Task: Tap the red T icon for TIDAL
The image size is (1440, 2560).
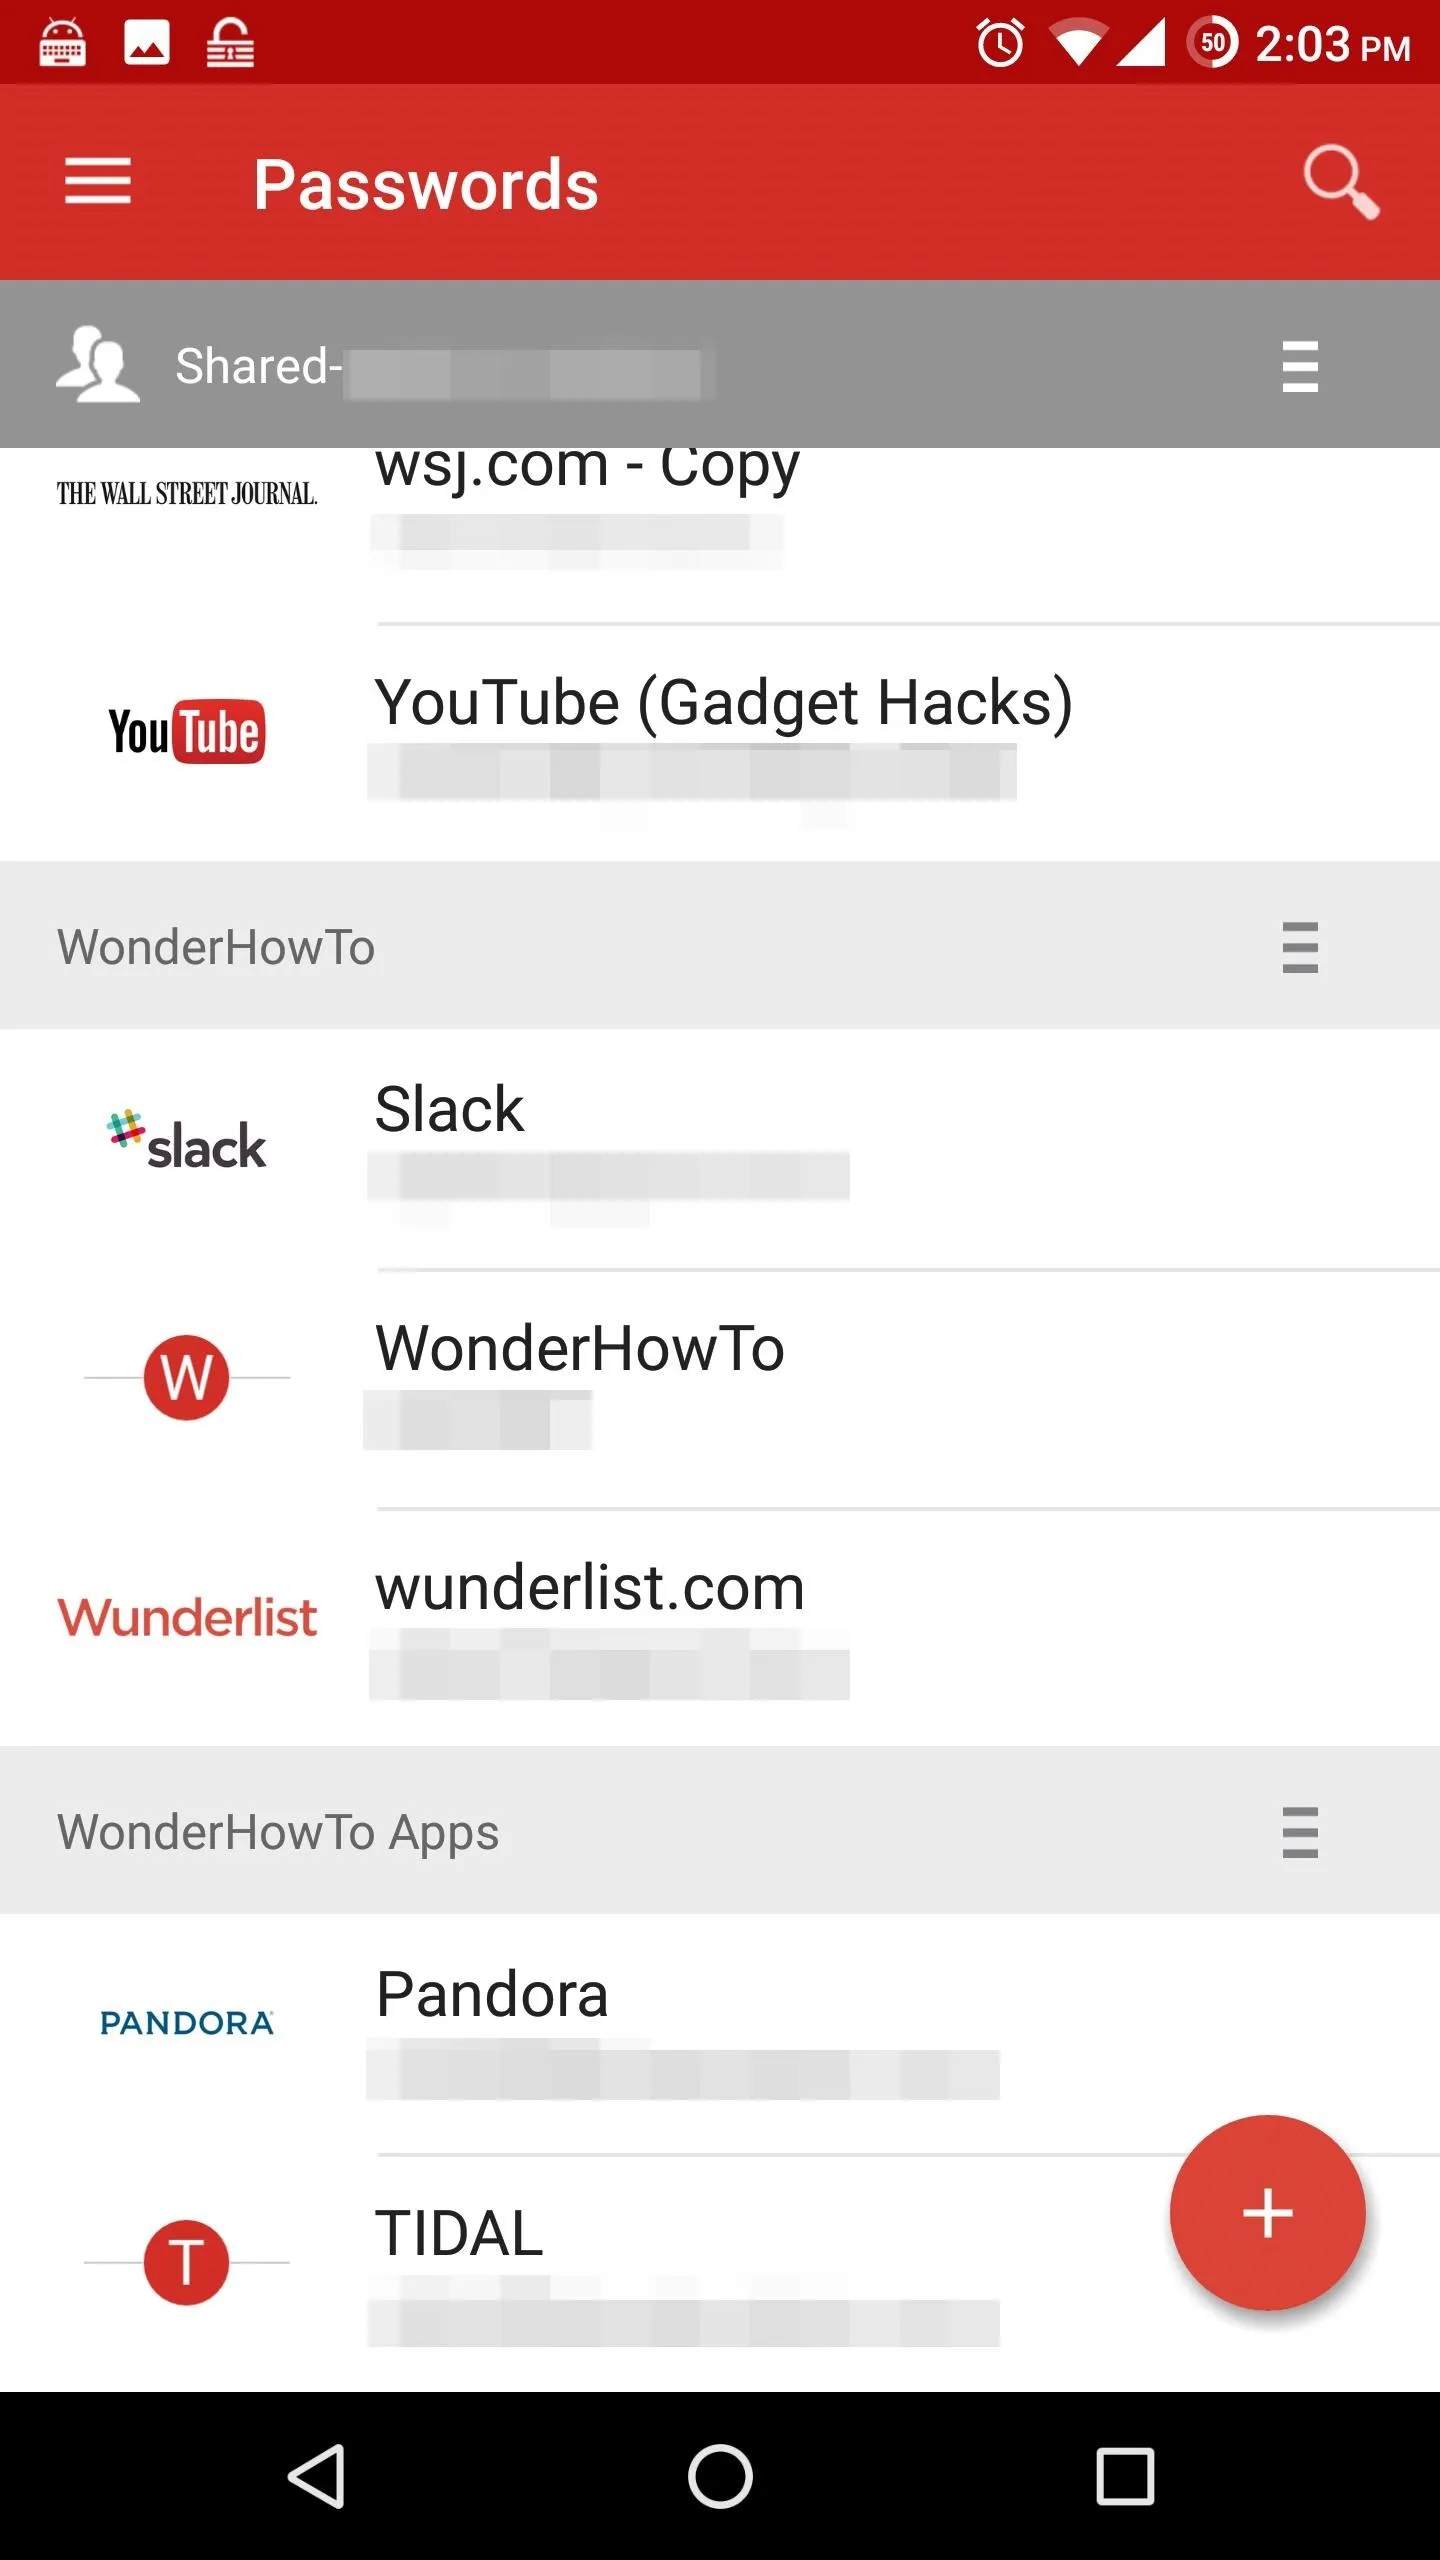Action: [x=187, y=2262]
